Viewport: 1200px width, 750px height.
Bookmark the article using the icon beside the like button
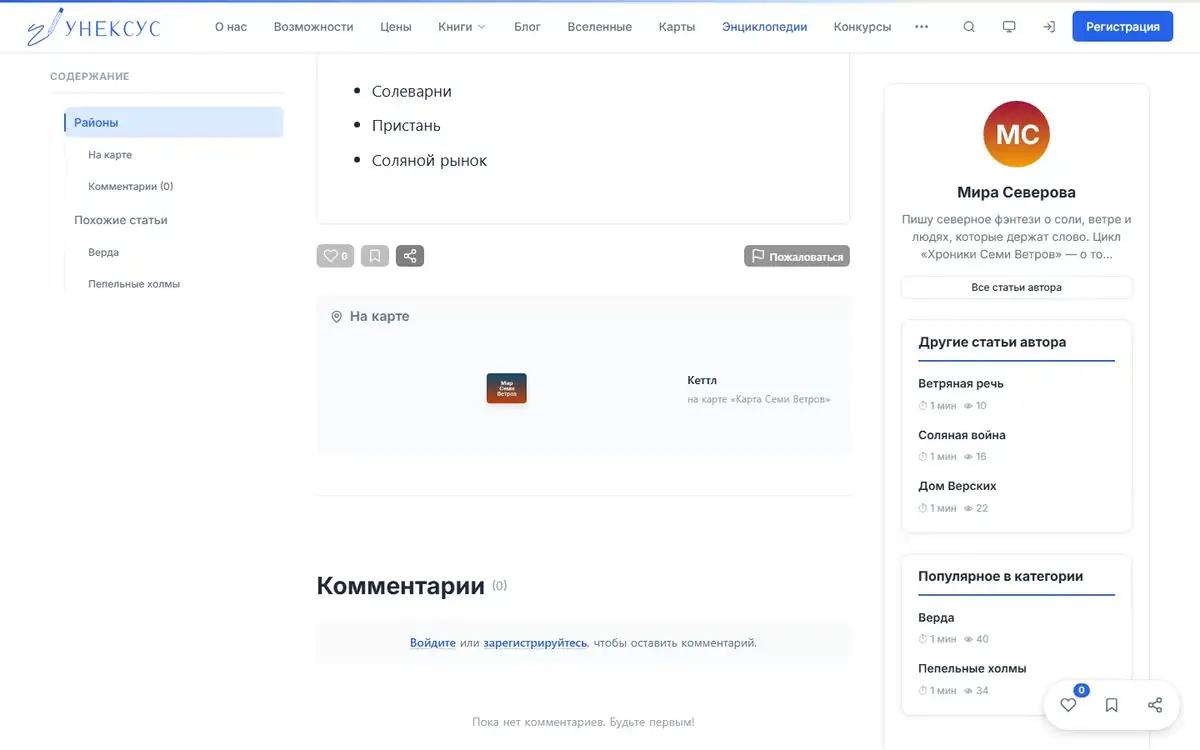point(375,256)
